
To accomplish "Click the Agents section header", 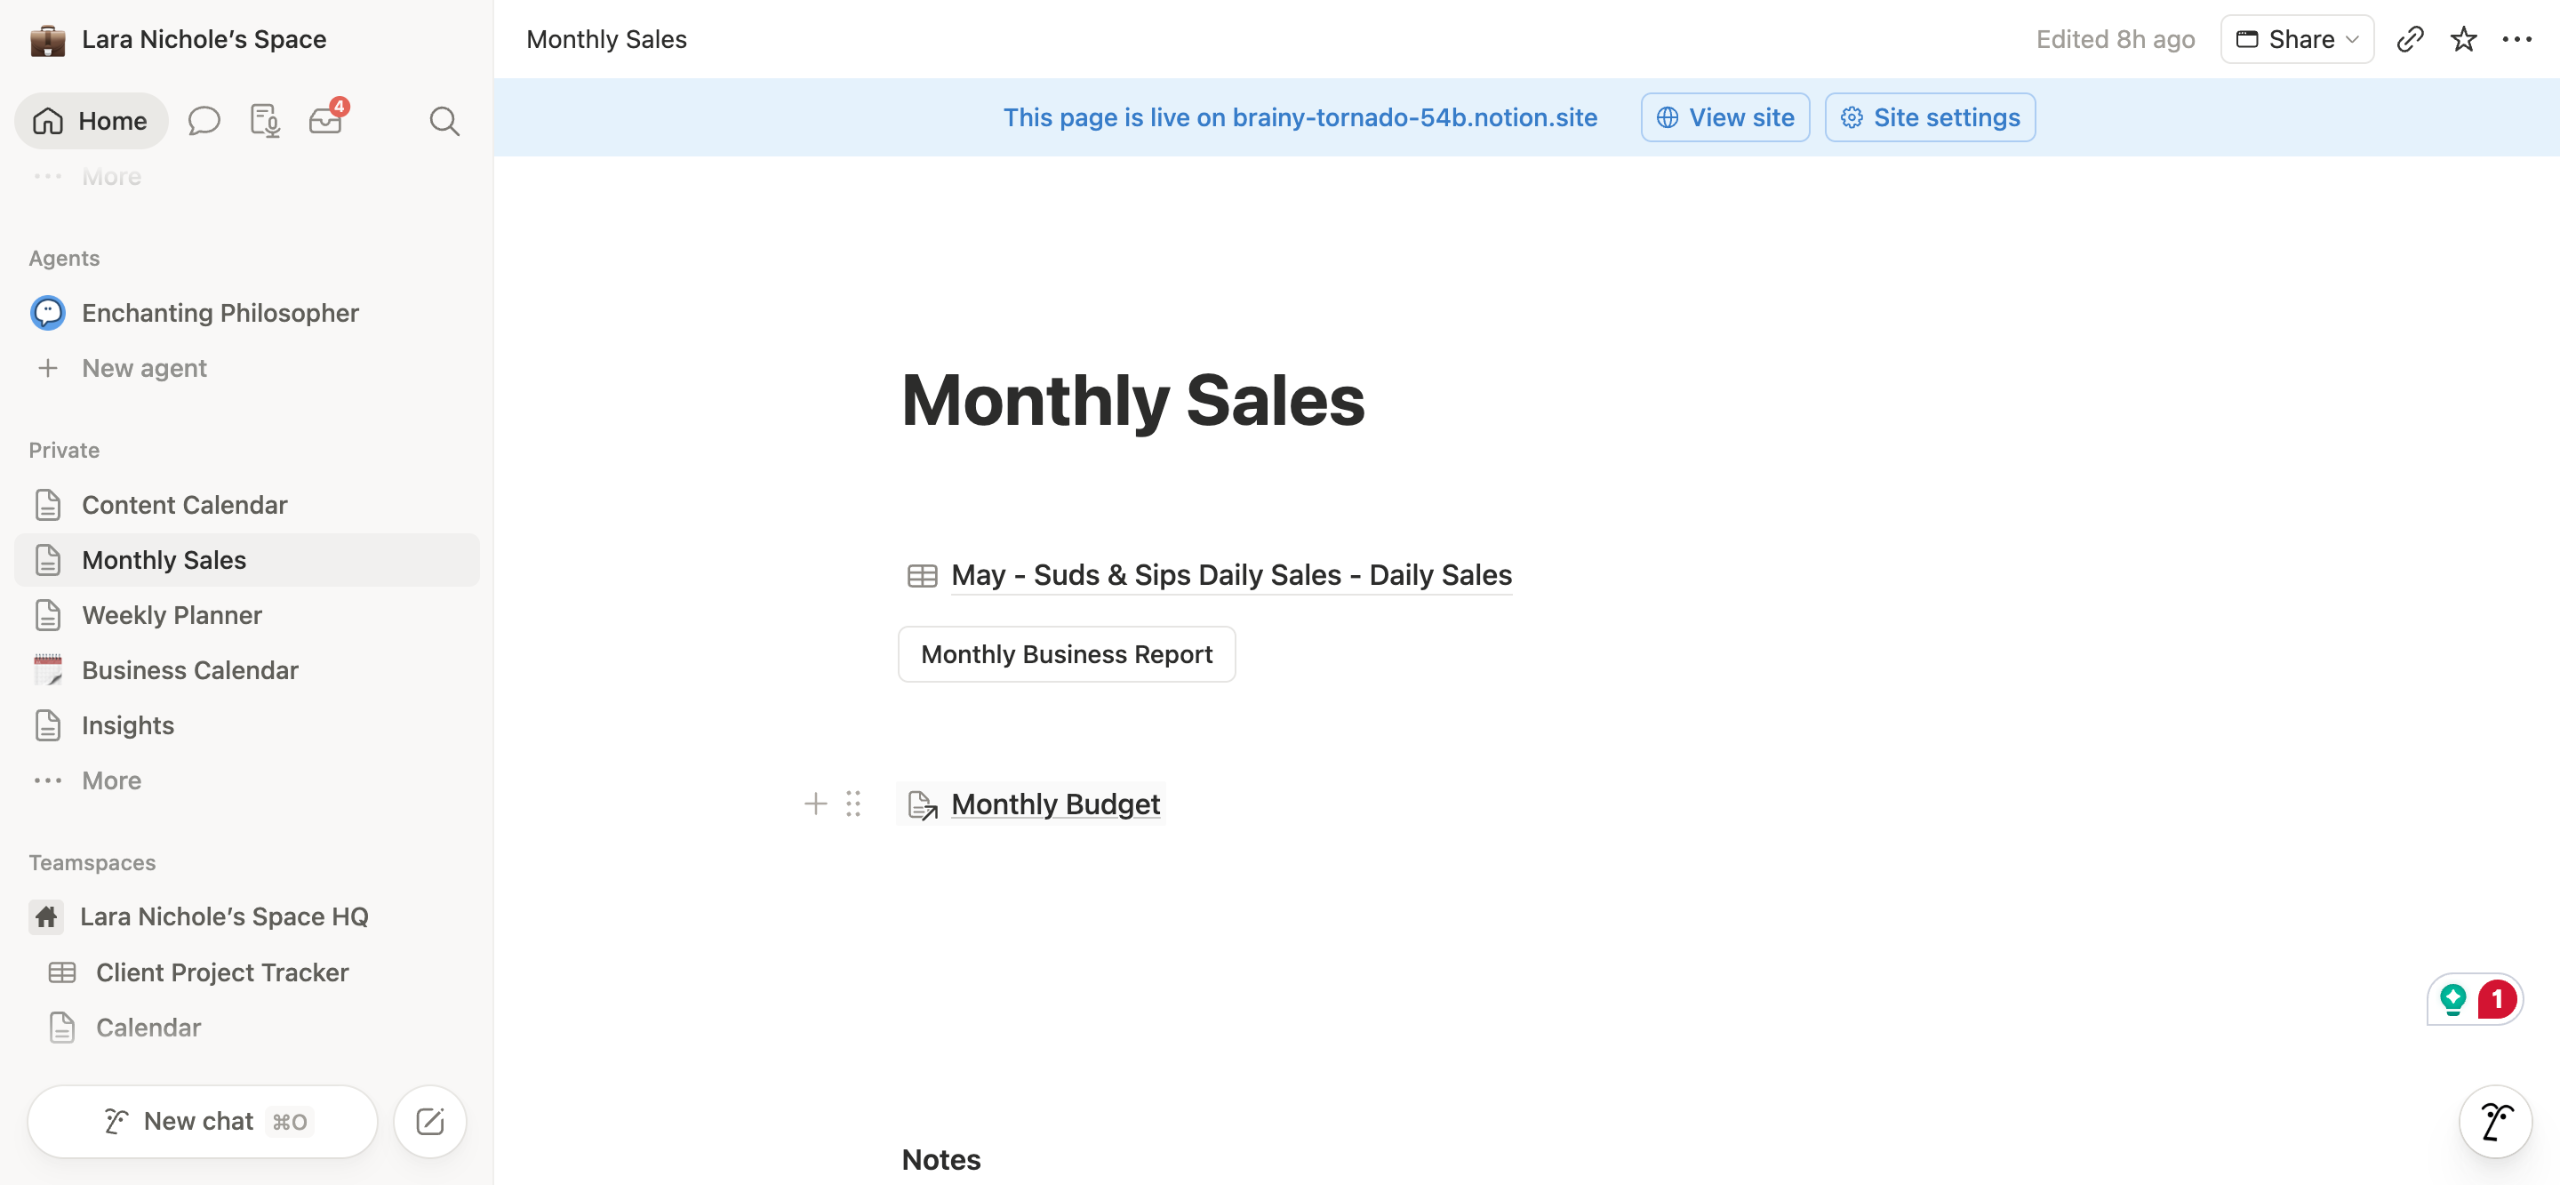I will point(64,258).
